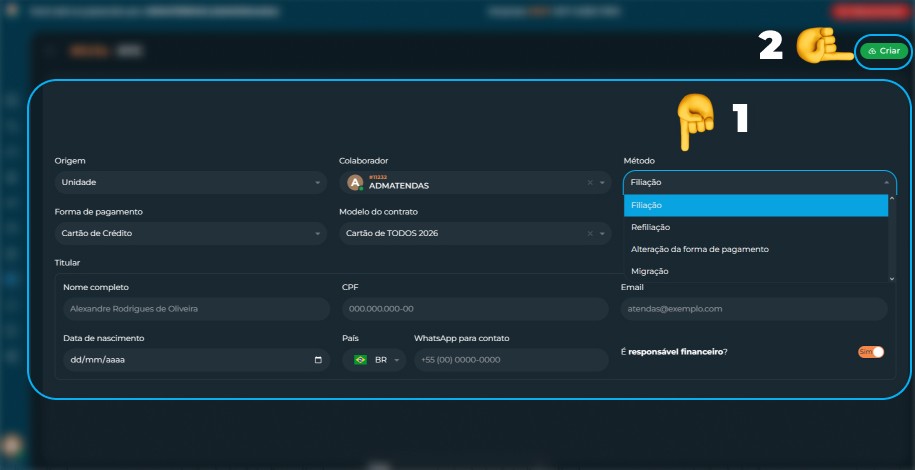Click the dropdown list scrollbar
The image size is (915, 470).
(891, 239)
